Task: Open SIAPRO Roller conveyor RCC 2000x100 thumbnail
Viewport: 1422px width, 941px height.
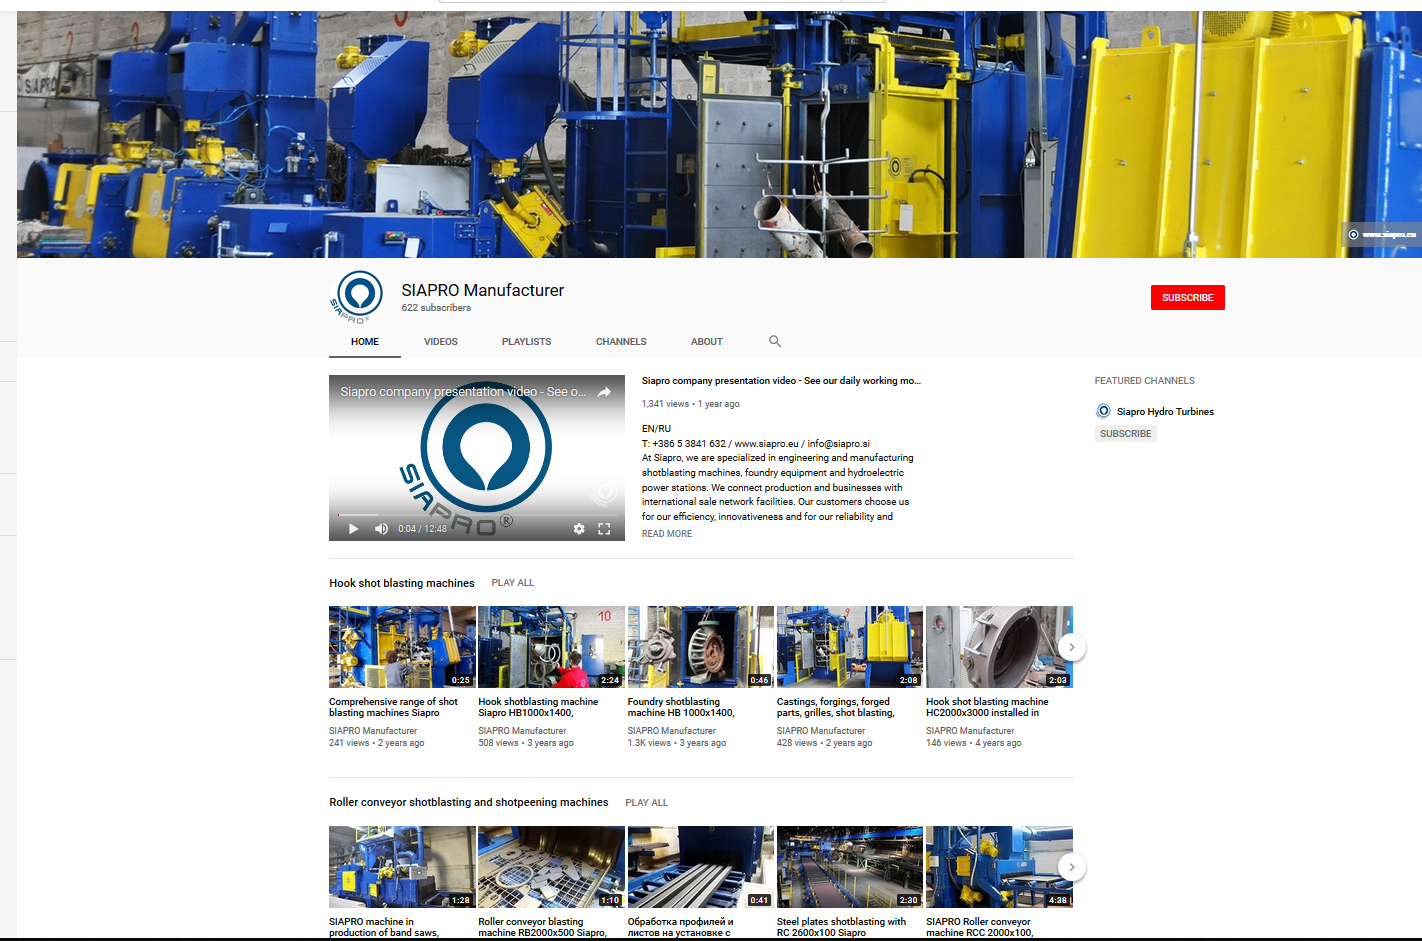Action: pos(999,867)
